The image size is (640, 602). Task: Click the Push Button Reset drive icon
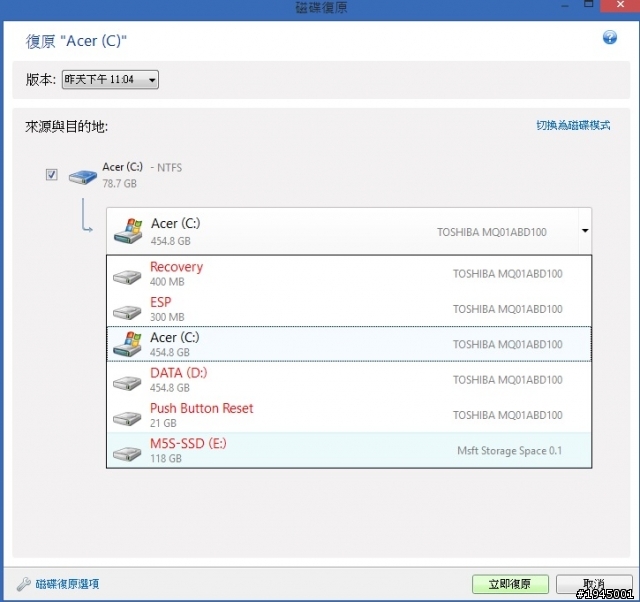pyautogui.click(x=127, y=418)
